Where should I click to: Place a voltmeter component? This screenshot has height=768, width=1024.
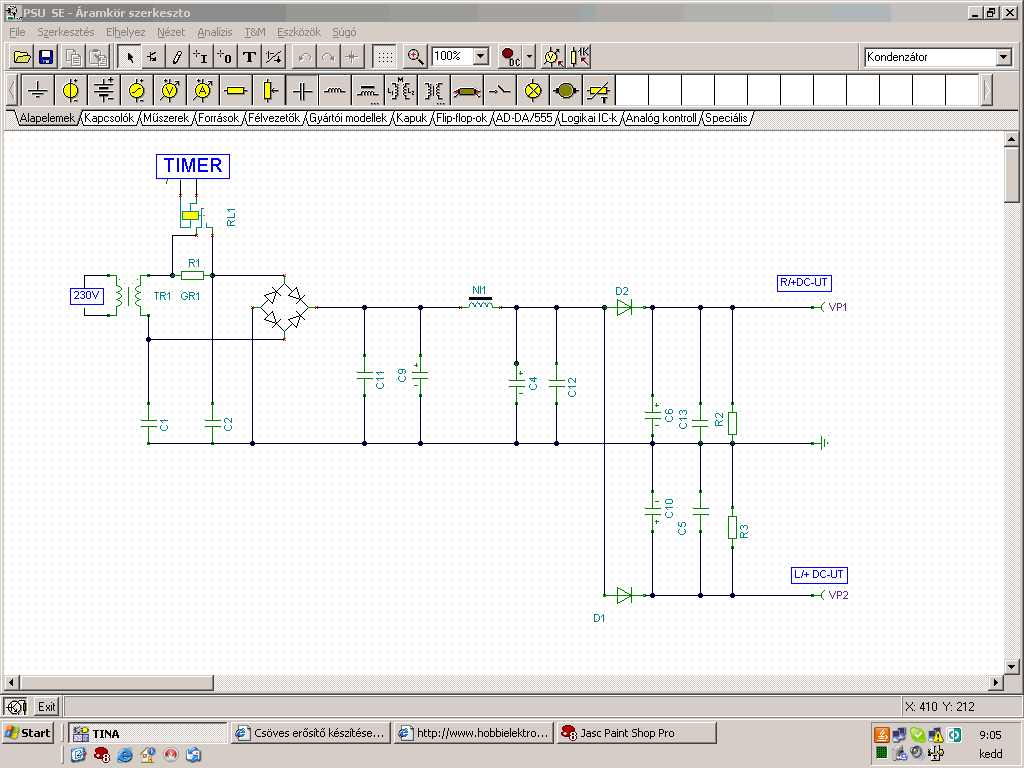click(170, 90)
